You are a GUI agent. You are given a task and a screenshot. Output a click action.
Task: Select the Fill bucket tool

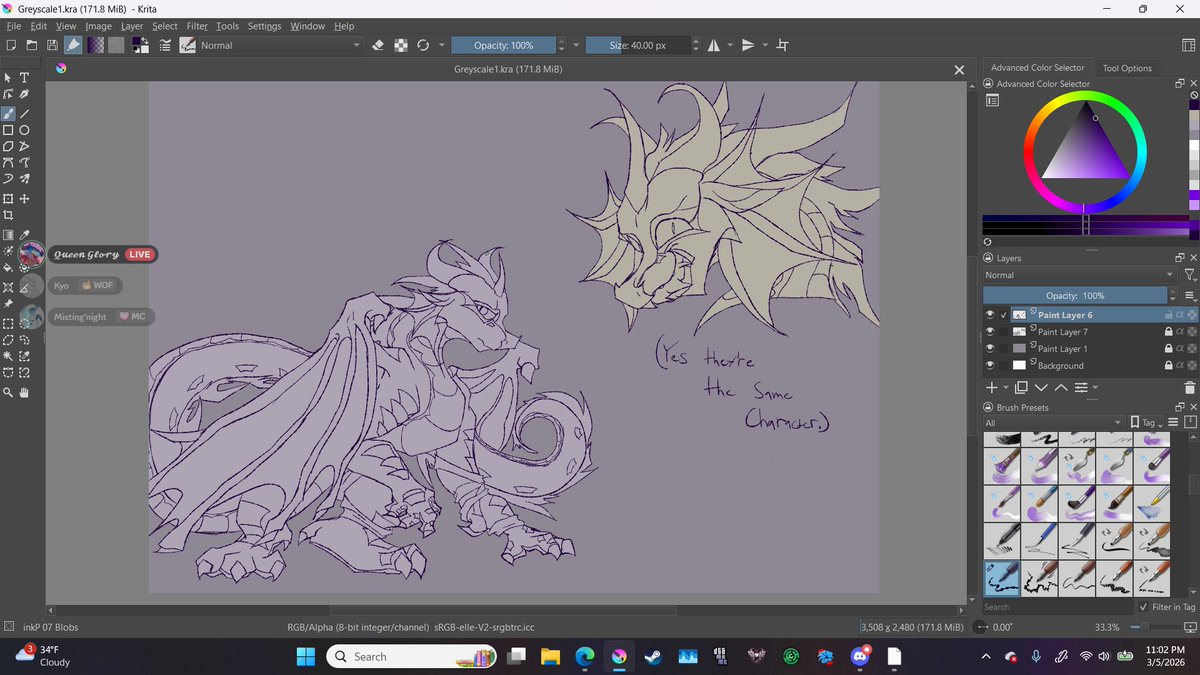[8, 268]
